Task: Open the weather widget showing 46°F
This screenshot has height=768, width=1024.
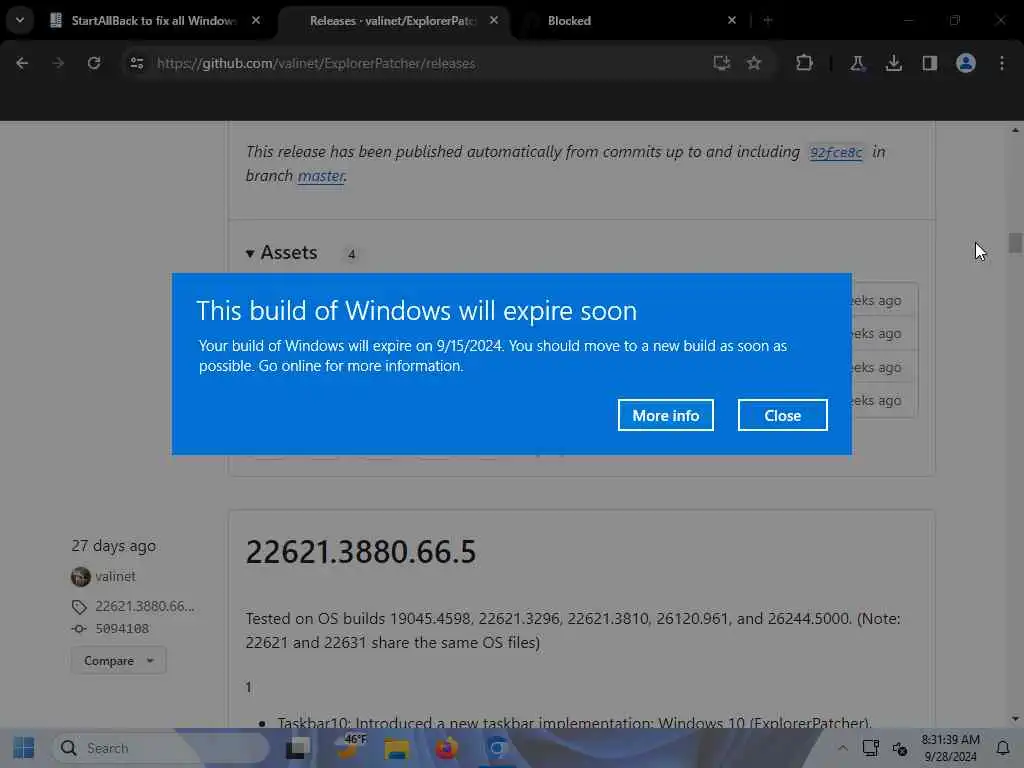Action: click(349, 746)
